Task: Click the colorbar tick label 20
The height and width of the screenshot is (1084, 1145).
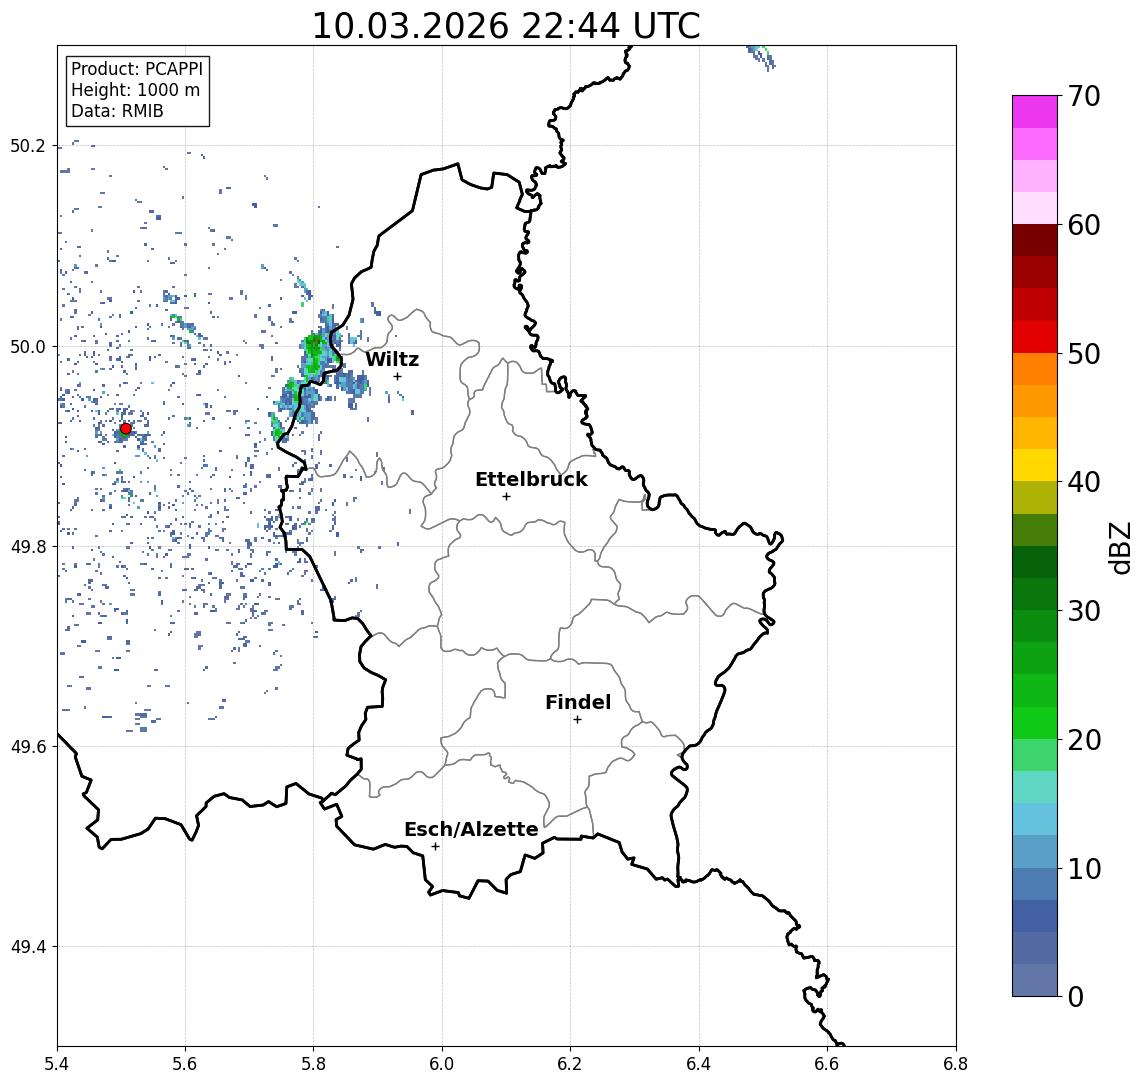Action: pos(1084,739)
